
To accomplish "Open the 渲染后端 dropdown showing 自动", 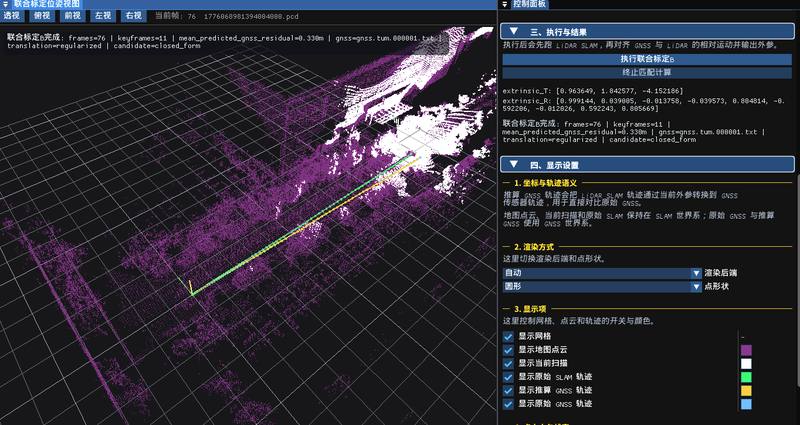I will 602,273.
